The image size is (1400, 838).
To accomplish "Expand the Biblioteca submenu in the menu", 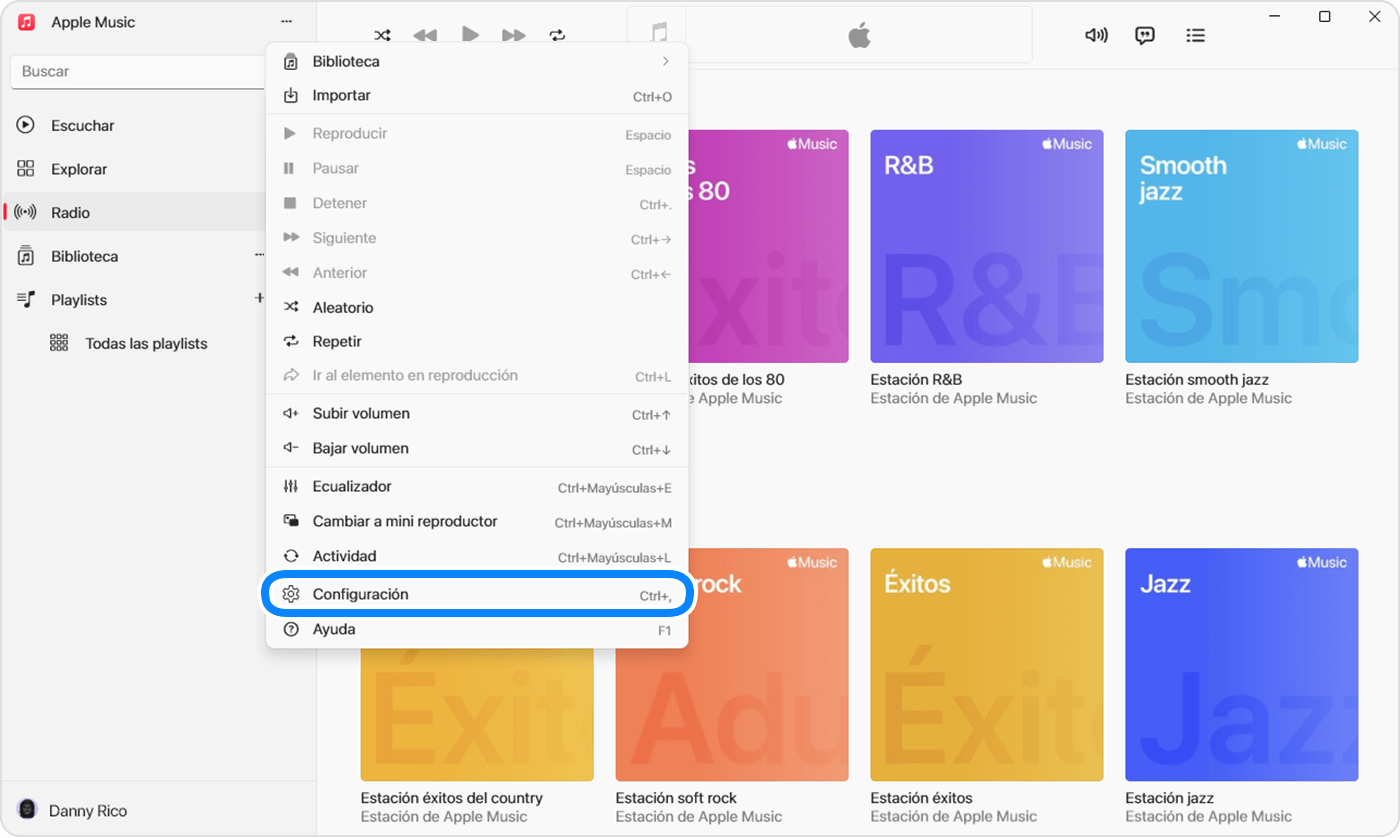I will 477,61.
